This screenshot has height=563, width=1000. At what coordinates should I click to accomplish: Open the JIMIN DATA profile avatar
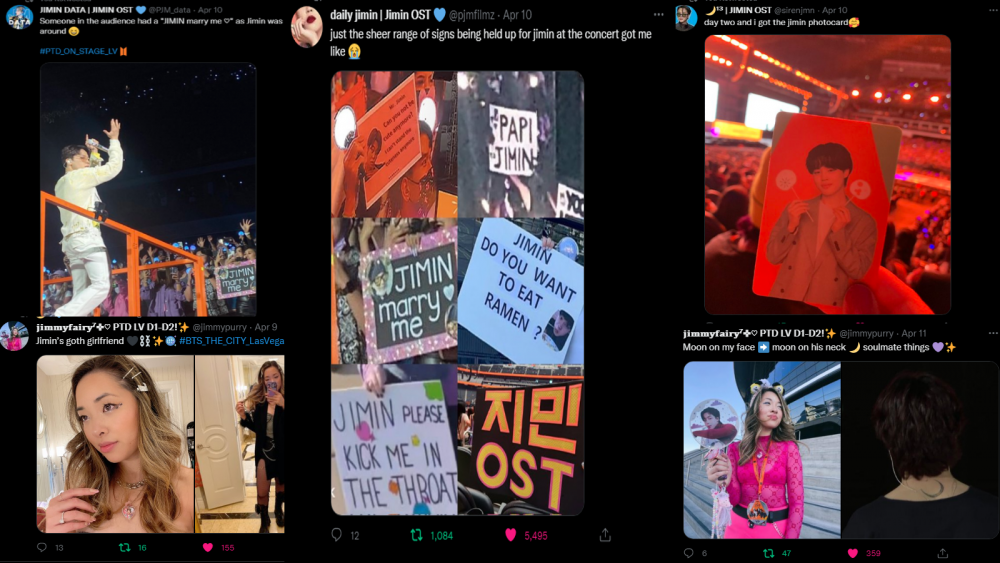(19, 17)
